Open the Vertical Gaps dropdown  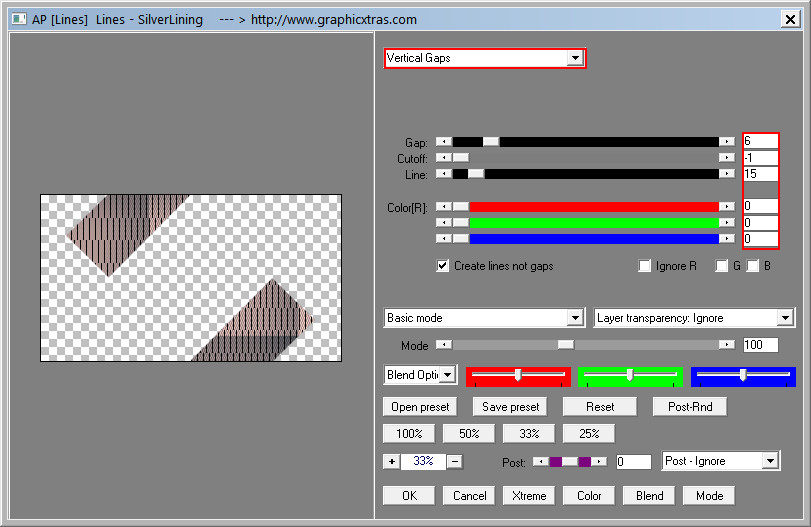coord(574,58)
